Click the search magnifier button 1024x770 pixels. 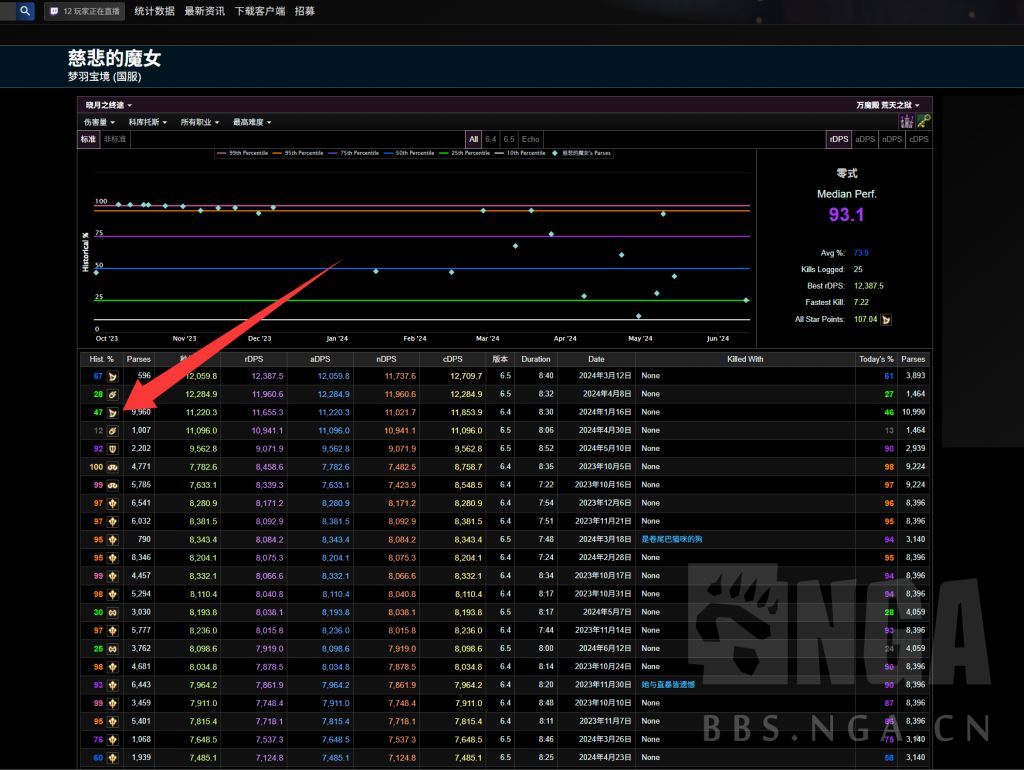pos(26,11)
